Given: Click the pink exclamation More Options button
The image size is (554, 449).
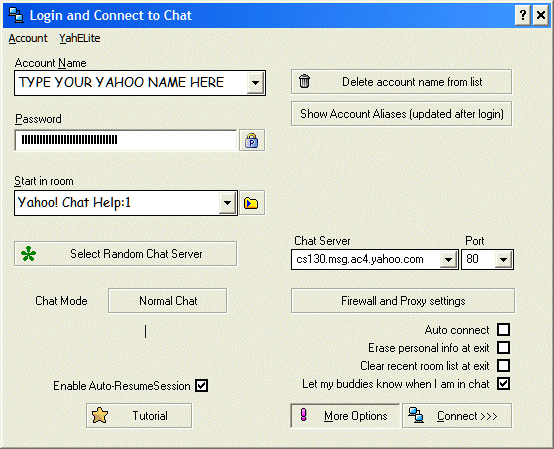Looking at the screenshot, I should coord(345,415).
